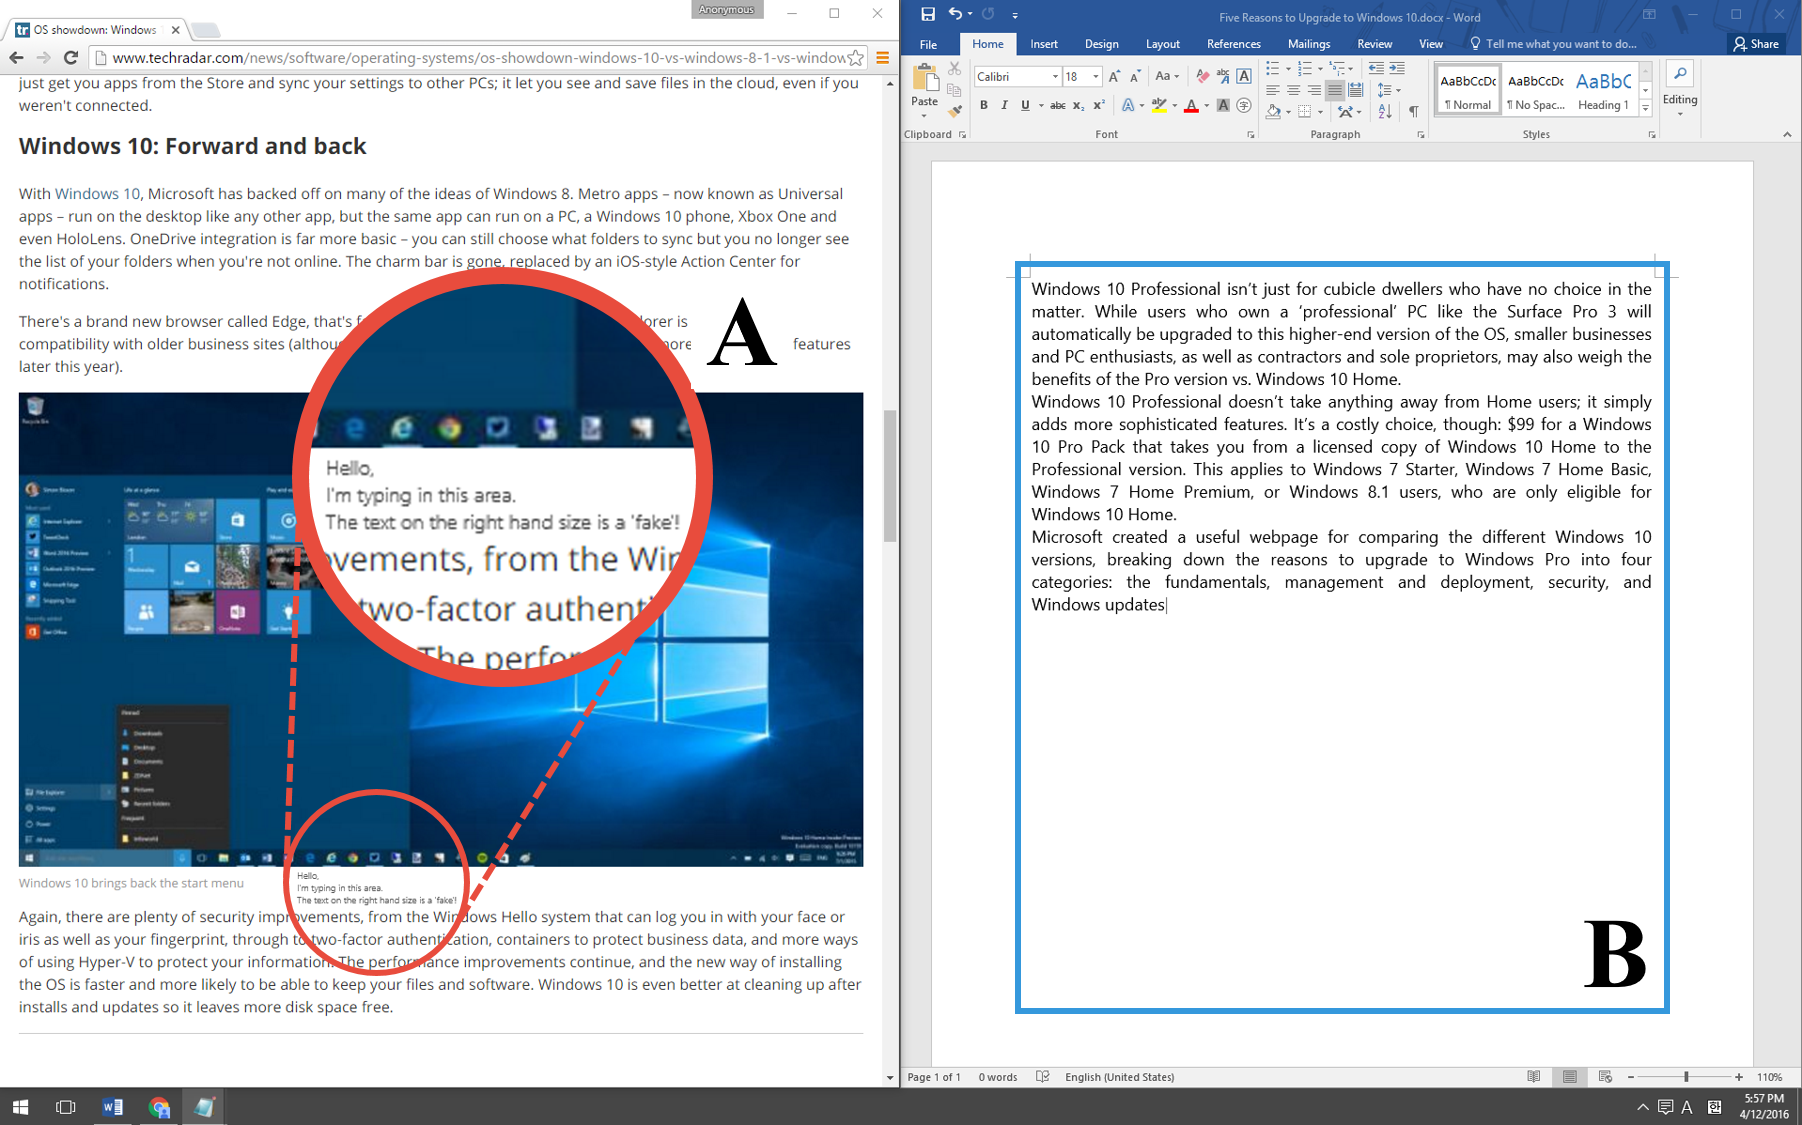Apply the No Spacing style
This screenshot has width=1802, height=1125.
[x=1536, y=89]
